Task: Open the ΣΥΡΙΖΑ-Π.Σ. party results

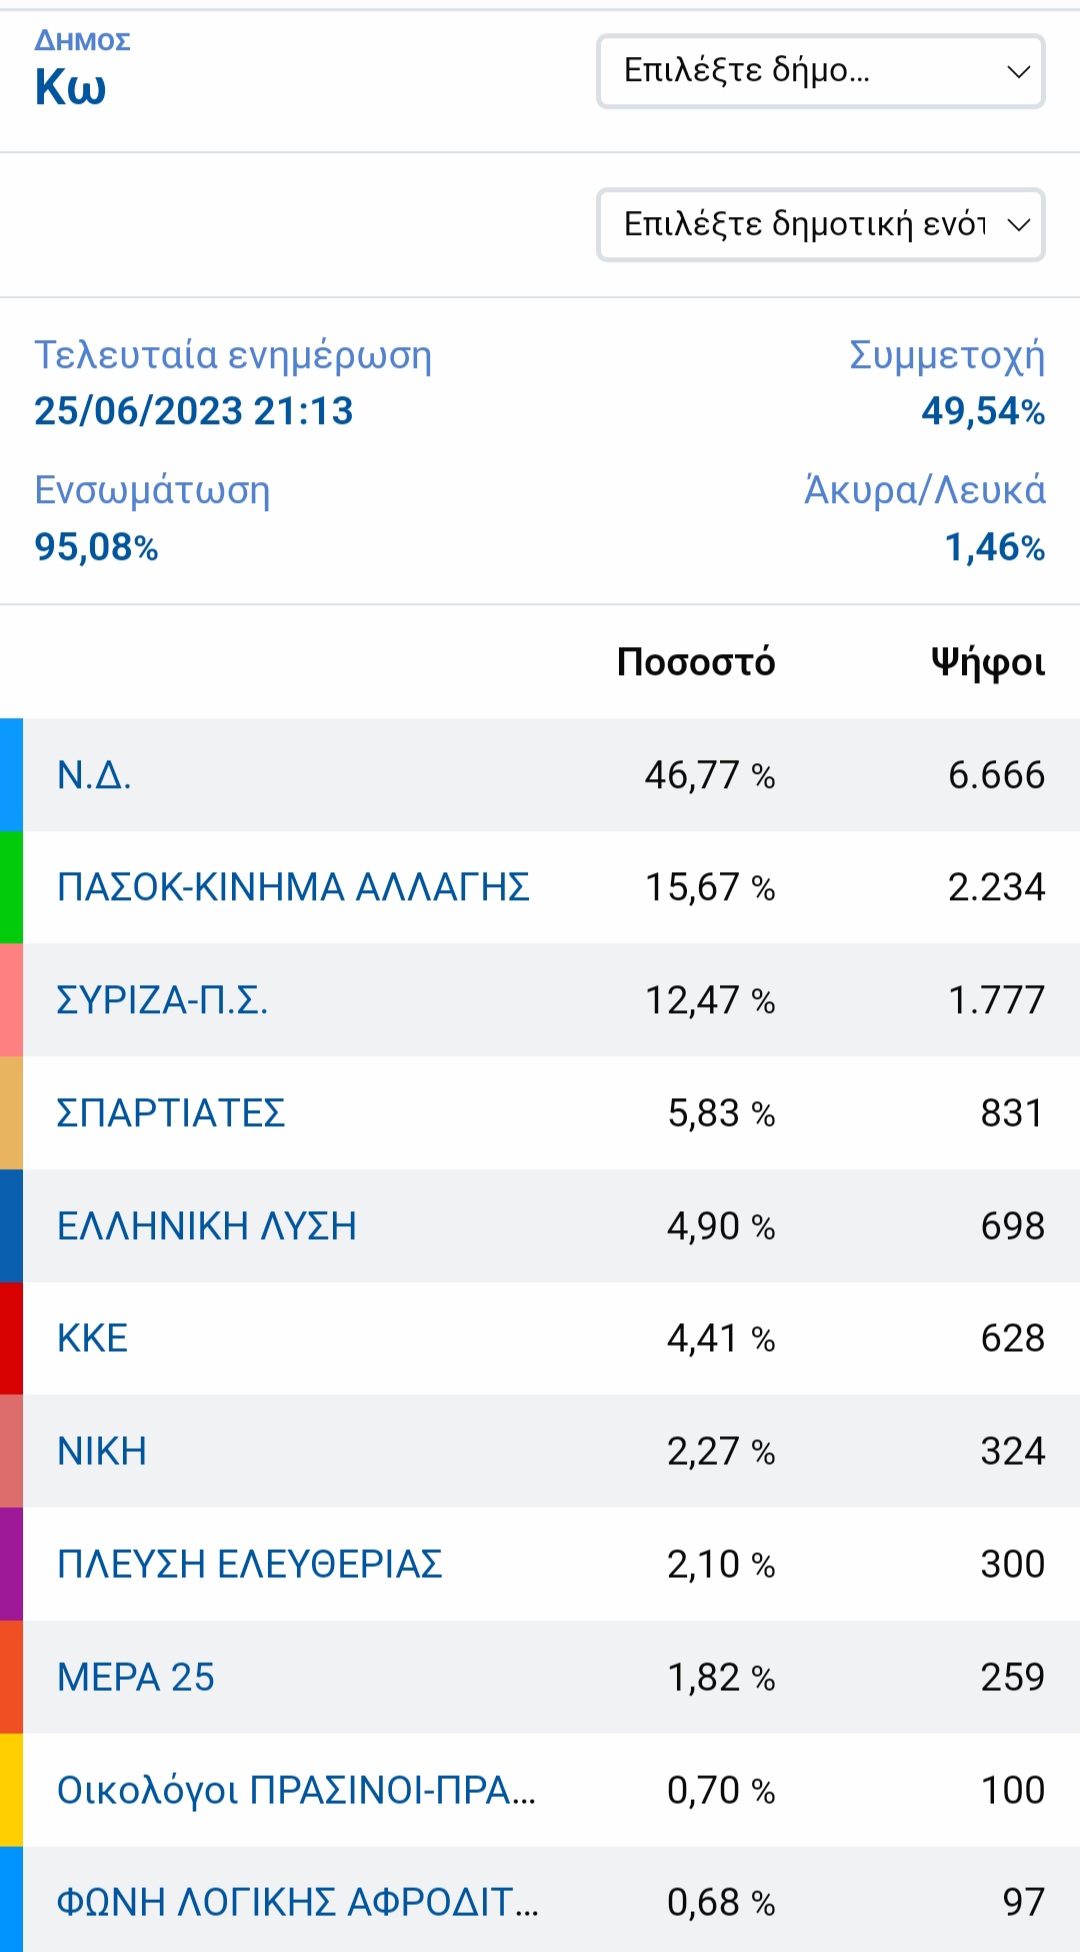Action: (x=162, y=1000)
